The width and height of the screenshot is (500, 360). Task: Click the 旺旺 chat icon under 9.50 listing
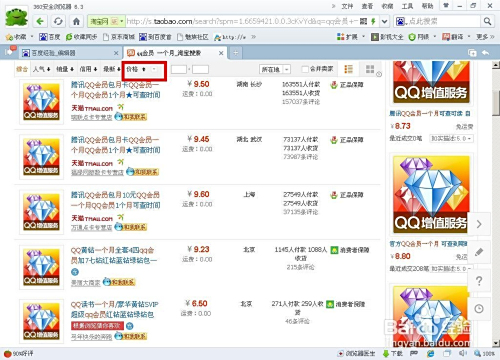130,117
